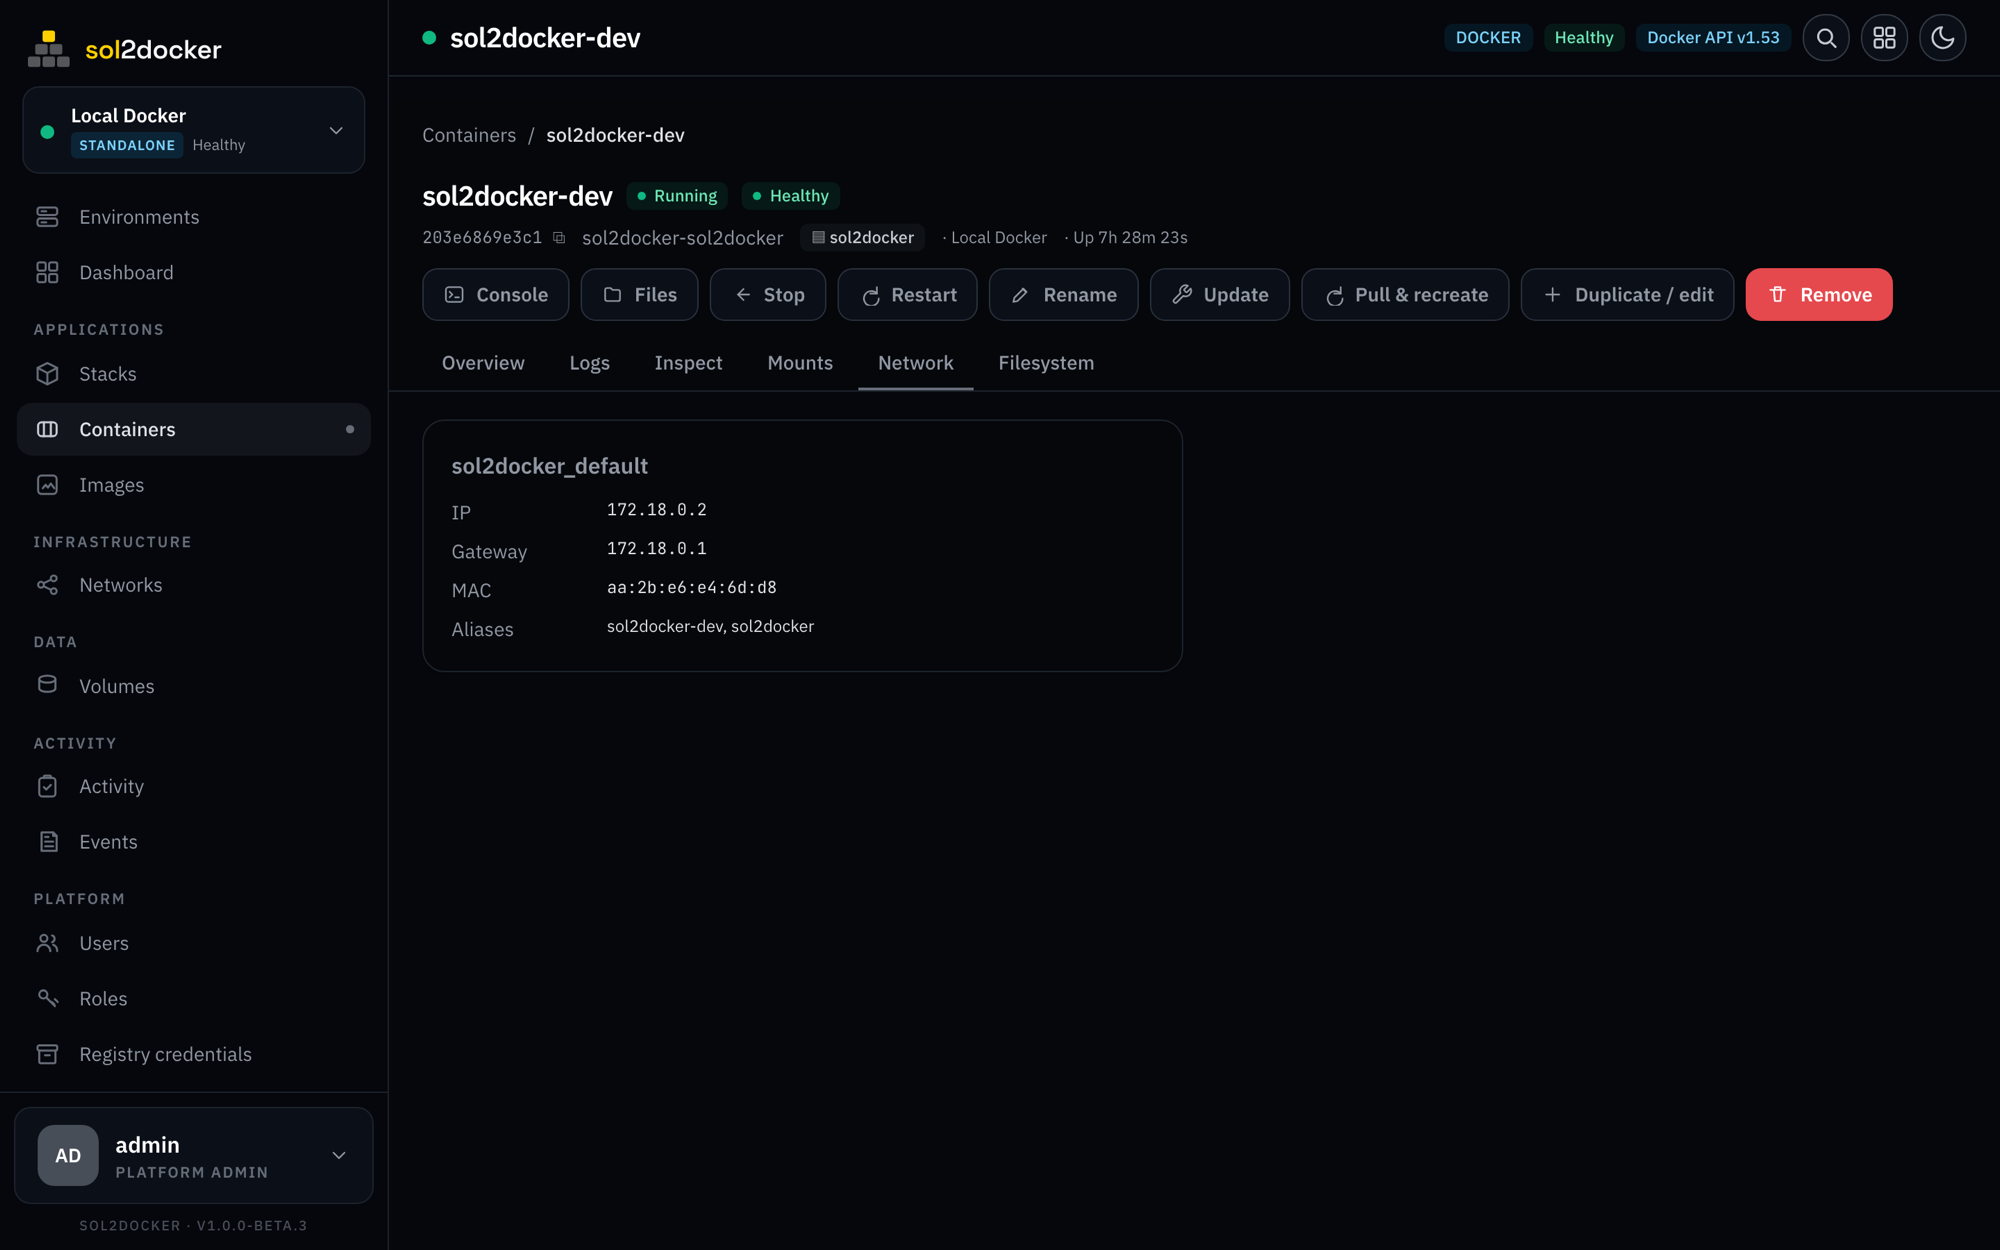Click the sol2docker_default network heading
The width and height of the screenshot is (2000, 1250).
(549, 466)
